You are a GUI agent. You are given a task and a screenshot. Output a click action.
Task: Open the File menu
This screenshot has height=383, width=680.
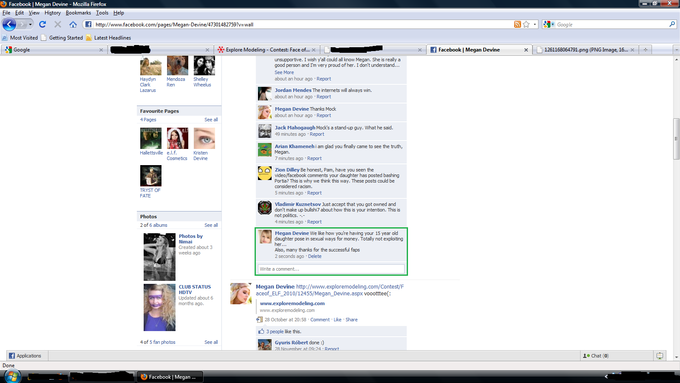(x=7, y=13)
